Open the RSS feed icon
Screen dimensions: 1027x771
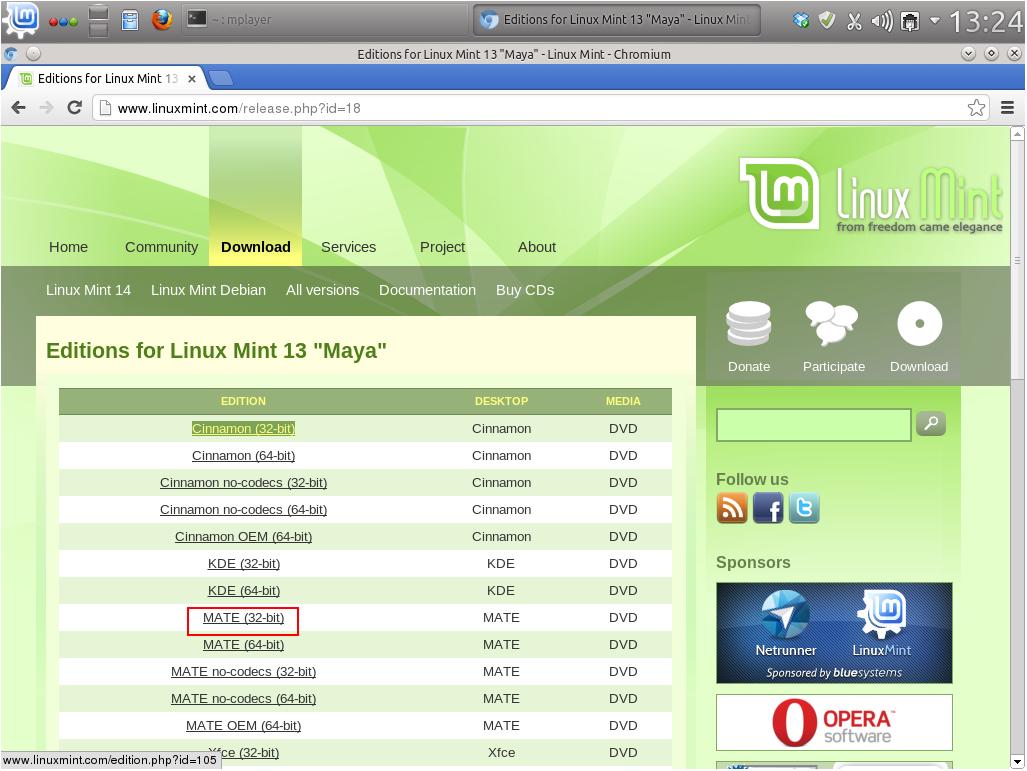click(732, 508)
